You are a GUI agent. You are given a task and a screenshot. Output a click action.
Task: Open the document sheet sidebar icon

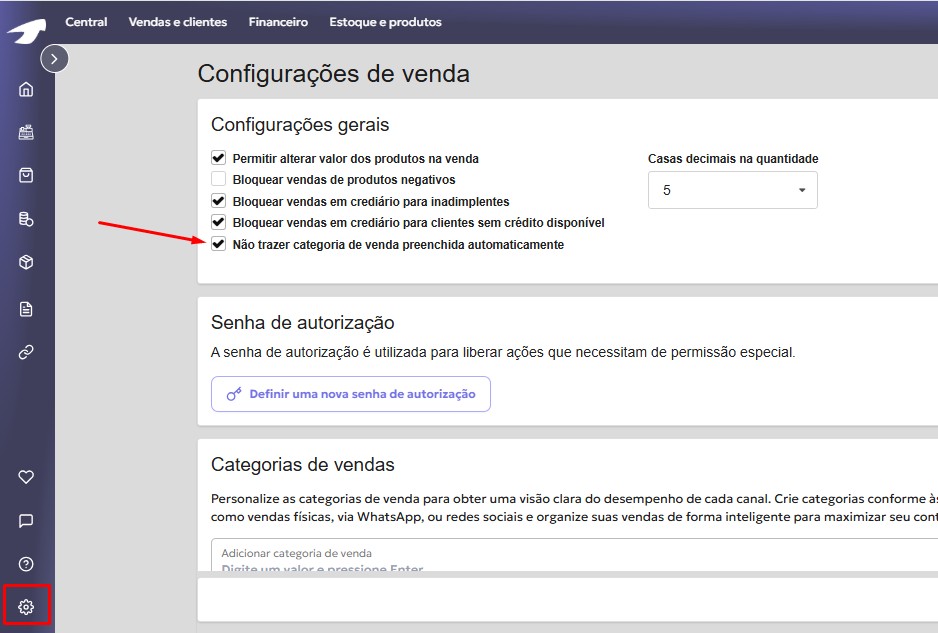point(26,309)
